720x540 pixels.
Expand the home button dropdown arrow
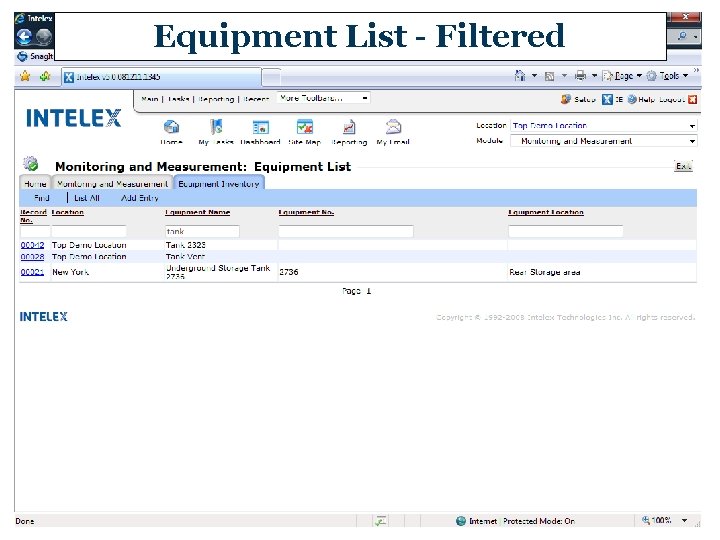pos(534,75)
